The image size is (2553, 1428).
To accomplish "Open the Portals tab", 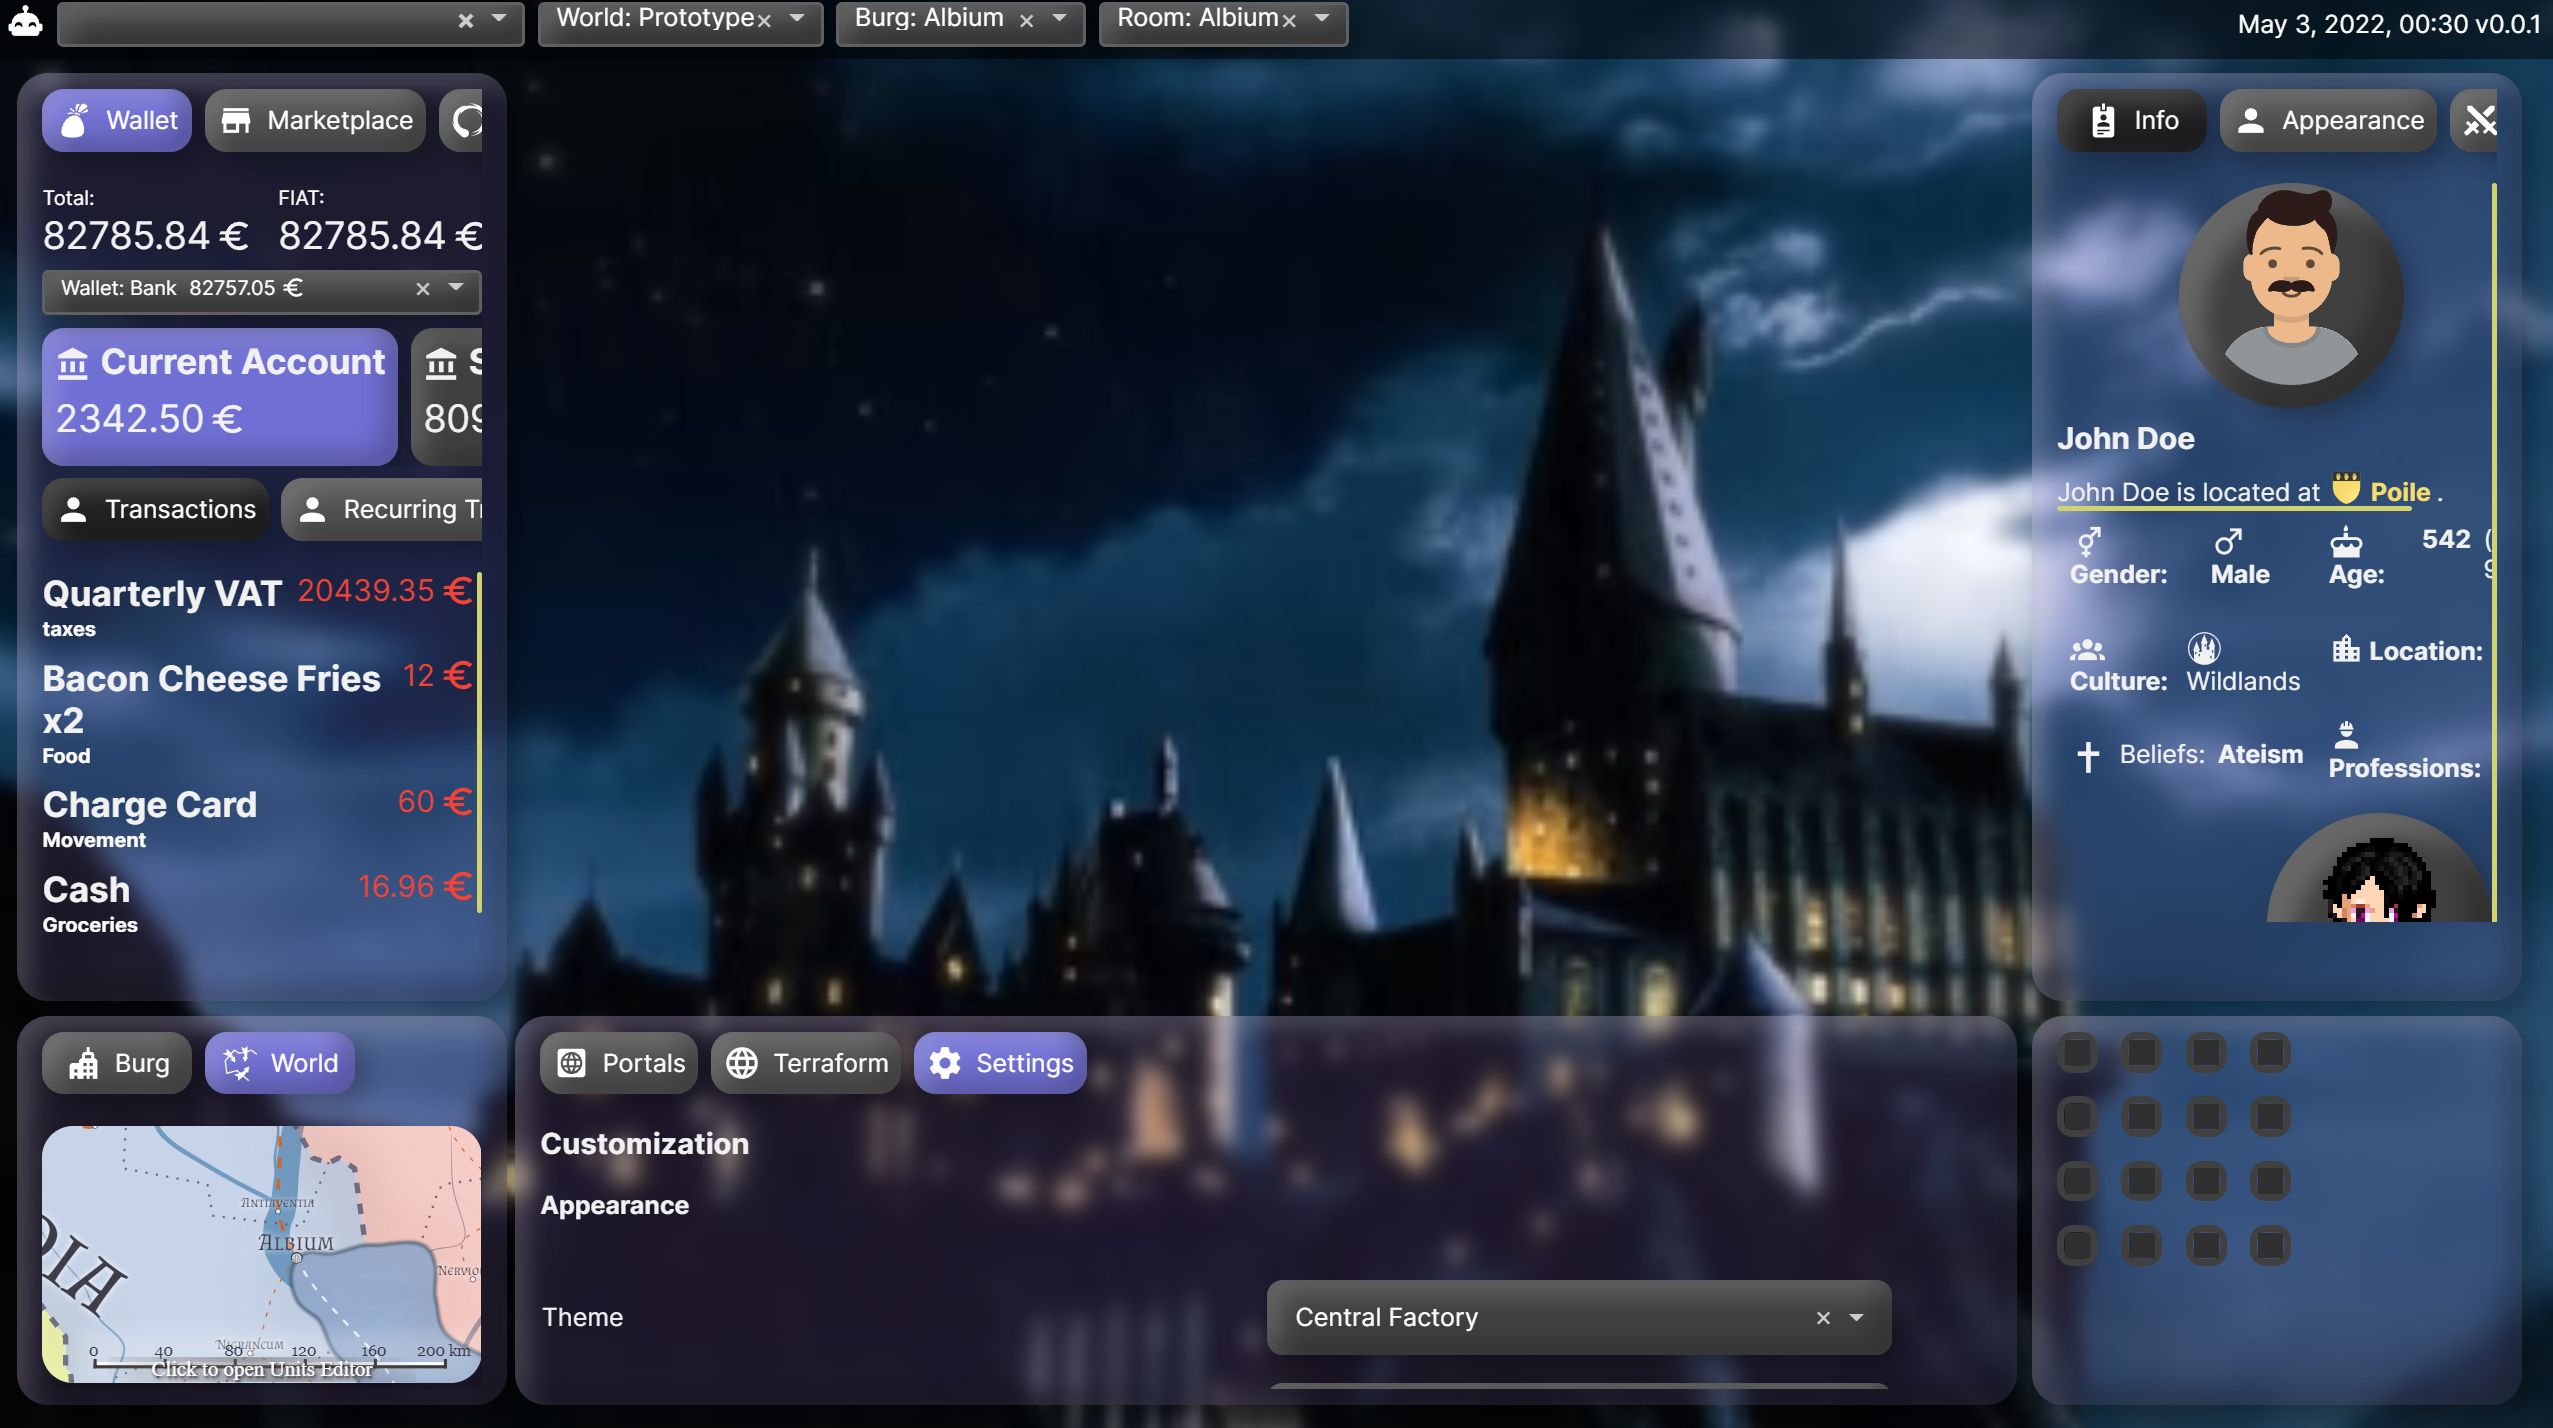I will click(x=619, y=1063).
